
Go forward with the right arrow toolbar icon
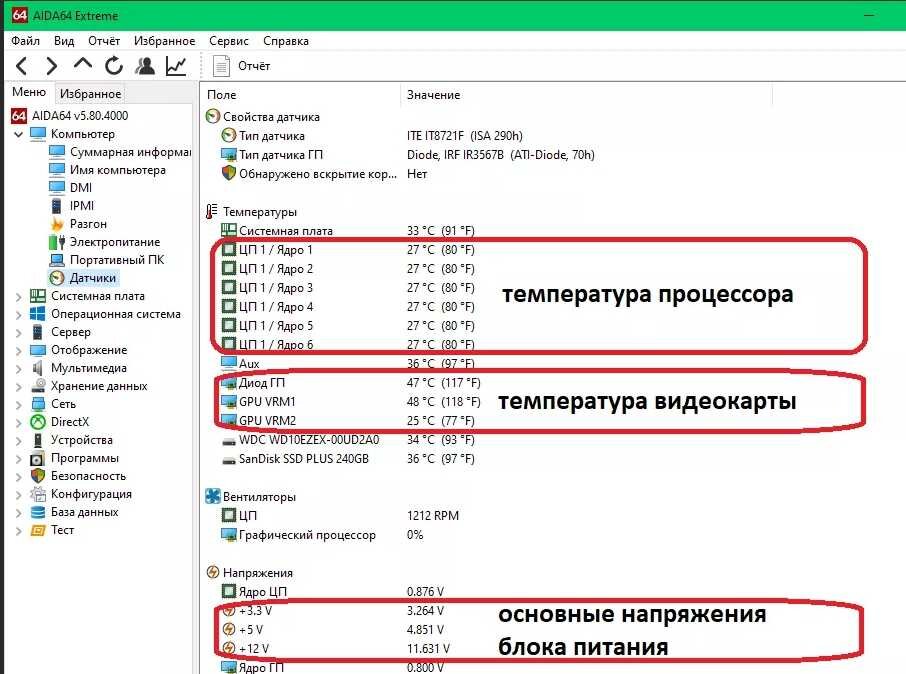coord(51,66)
